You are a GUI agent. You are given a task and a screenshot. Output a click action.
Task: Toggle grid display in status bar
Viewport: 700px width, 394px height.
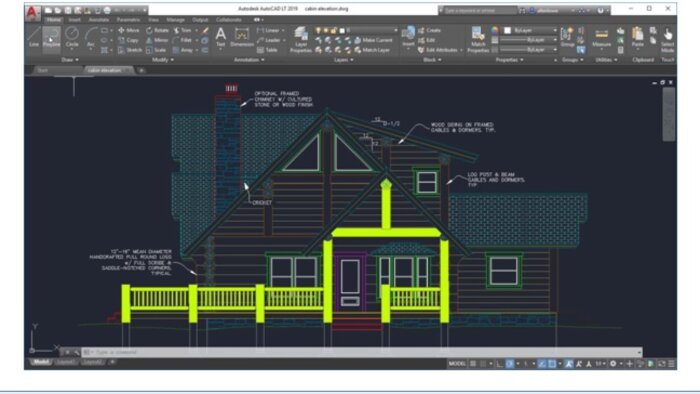pyautogui.click(x=473, y=364)
